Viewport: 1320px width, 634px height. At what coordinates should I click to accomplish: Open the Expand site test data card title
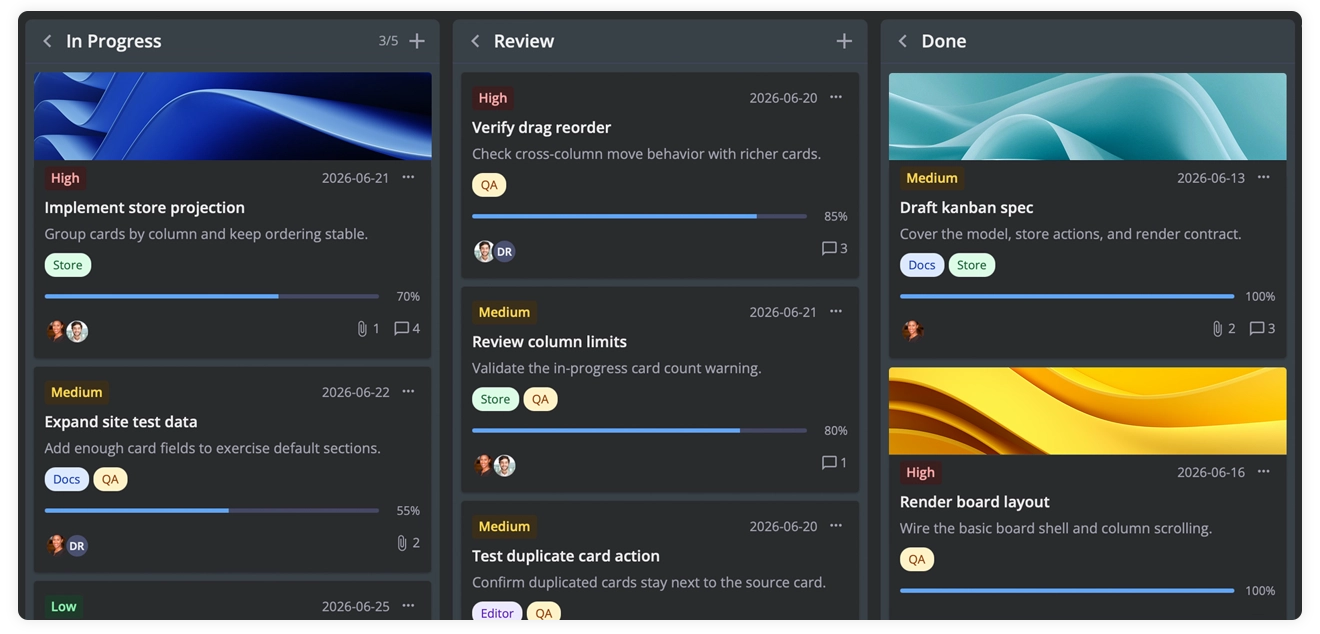tap(121, 421)
